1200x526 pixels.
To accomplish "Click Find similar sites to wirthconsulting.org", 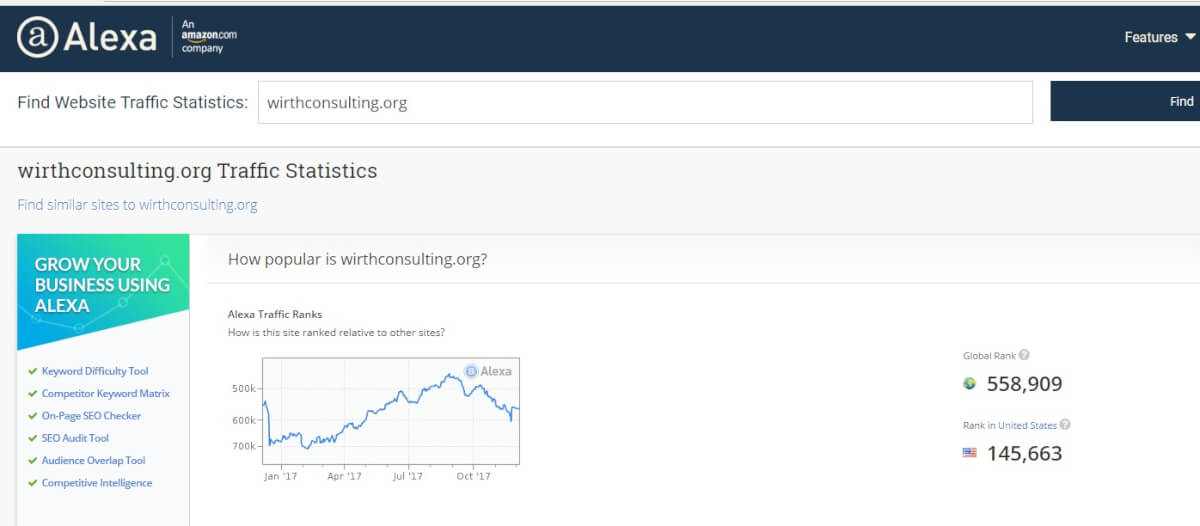I will (137, 205).
